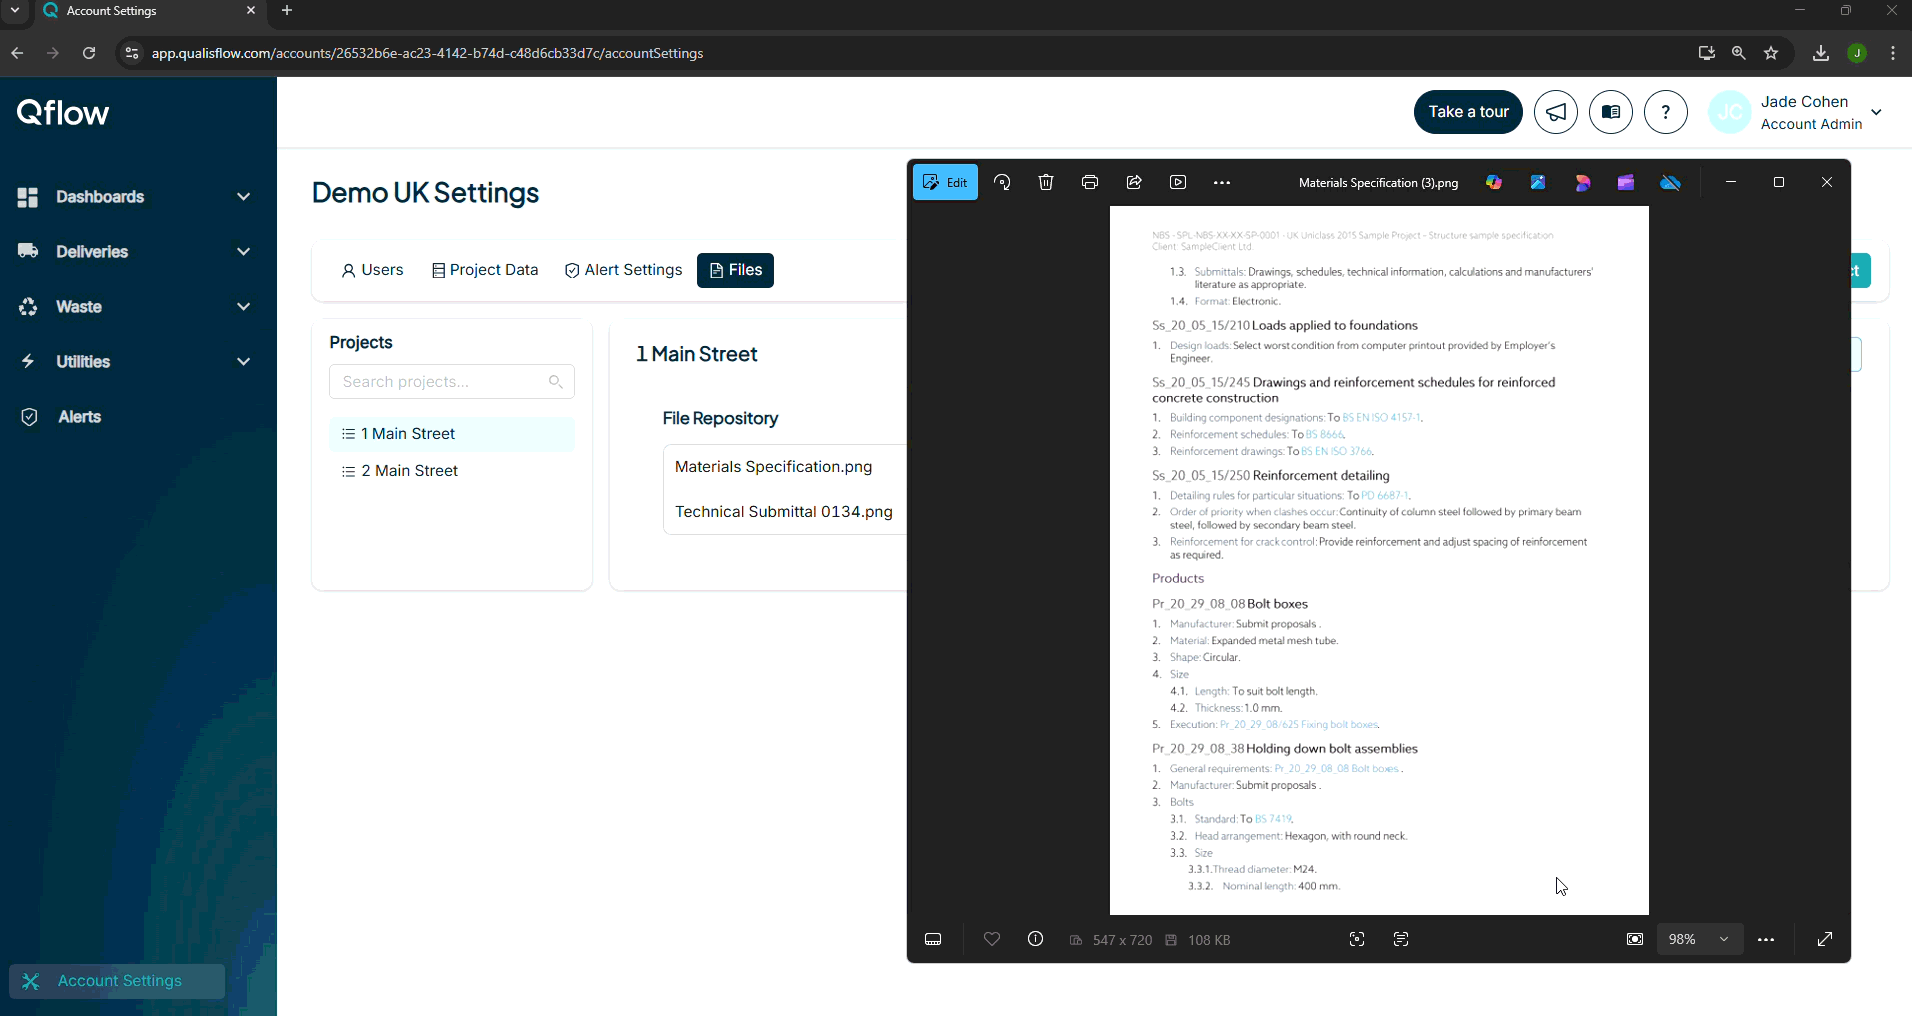Open the Alert Settings tab
Screen dimensions: 1912x1016
pos(623,270)
